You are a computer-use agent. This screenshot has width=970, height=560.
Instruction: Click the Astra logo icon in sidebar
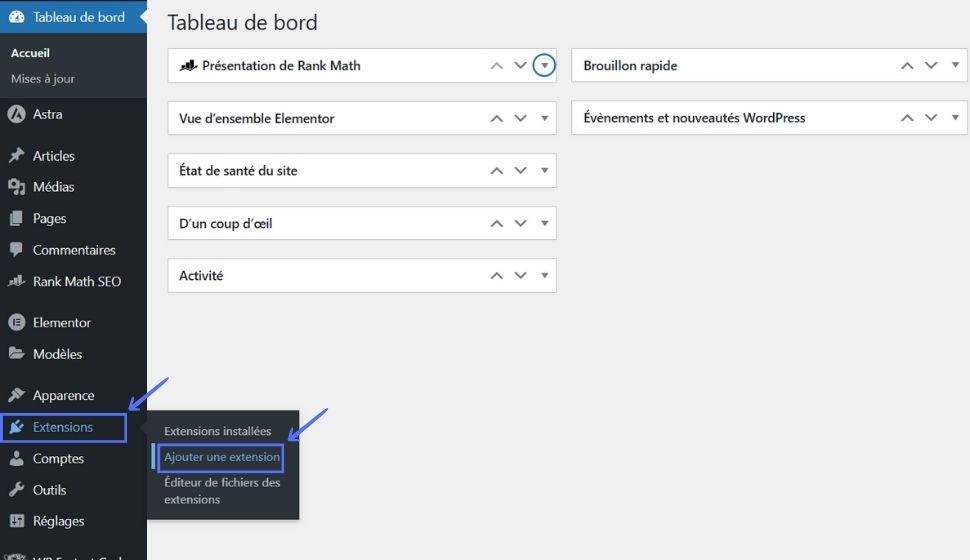pos(17,114)
